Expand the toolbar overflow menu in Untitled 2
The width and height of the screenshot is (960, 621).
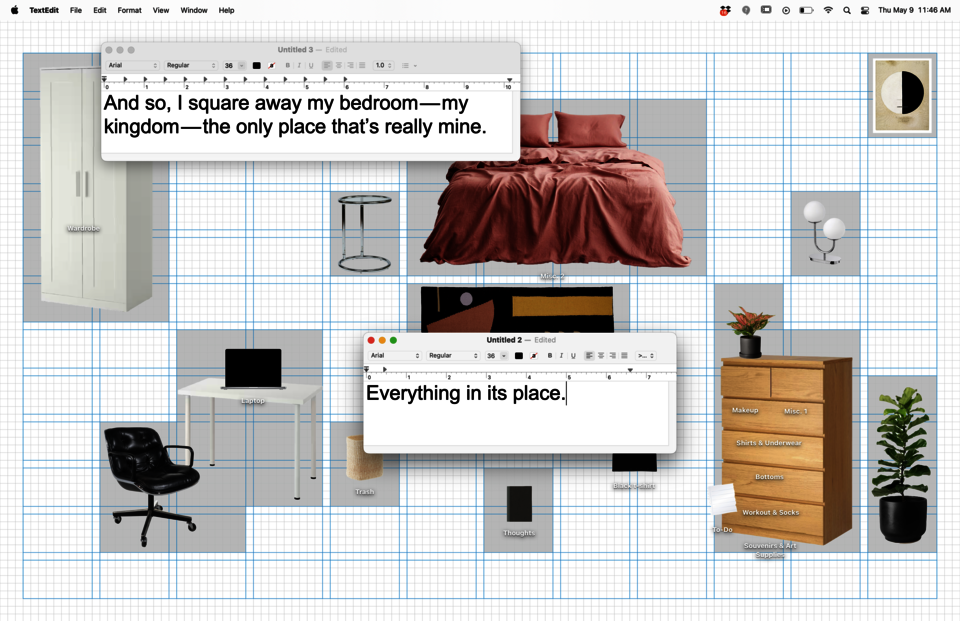[x=645, y=355]
